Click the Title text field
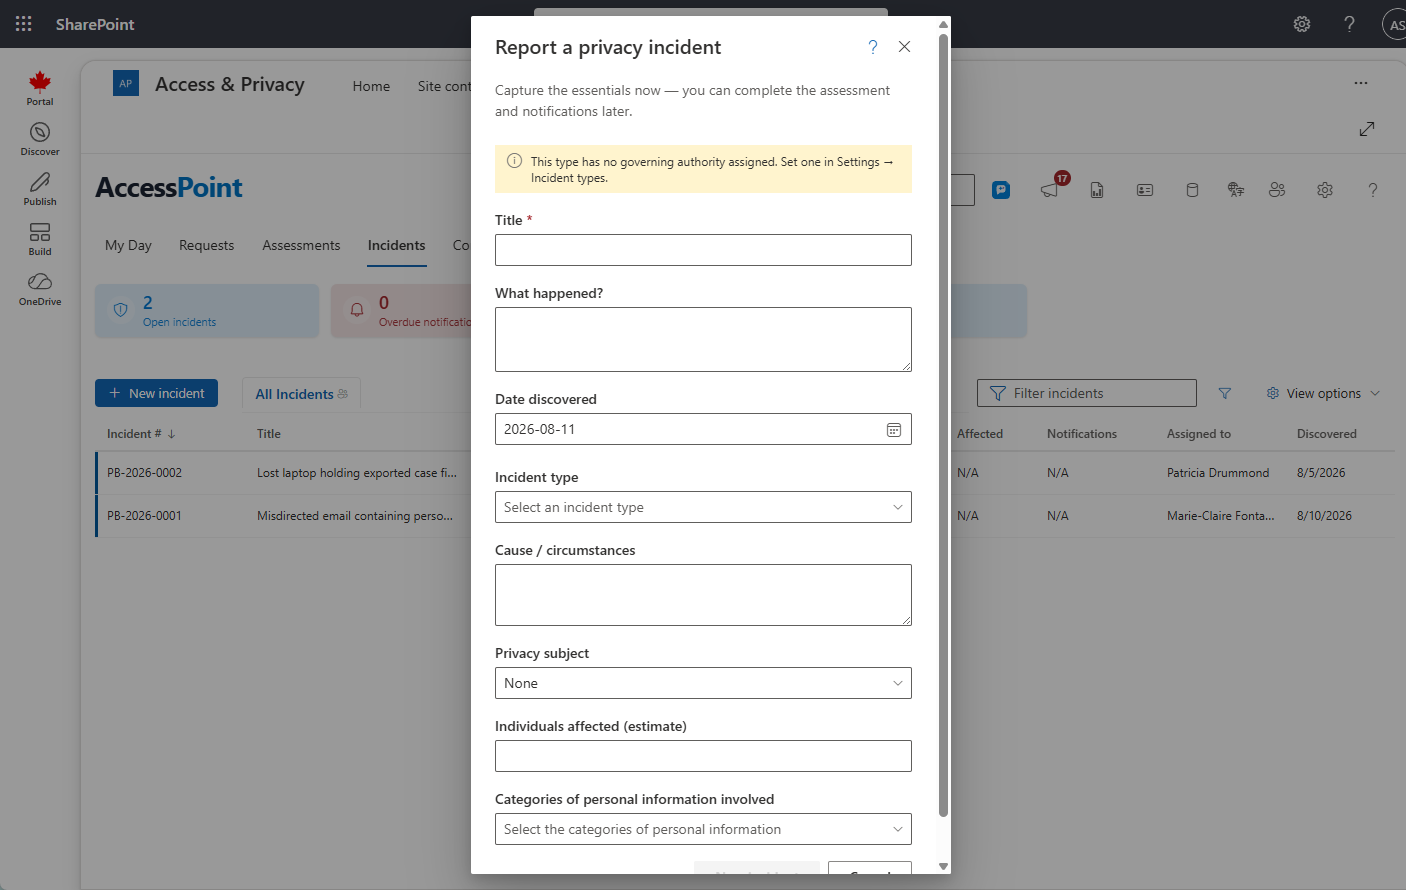Screen dimensions: 1406x890 [x=703, y=250]
